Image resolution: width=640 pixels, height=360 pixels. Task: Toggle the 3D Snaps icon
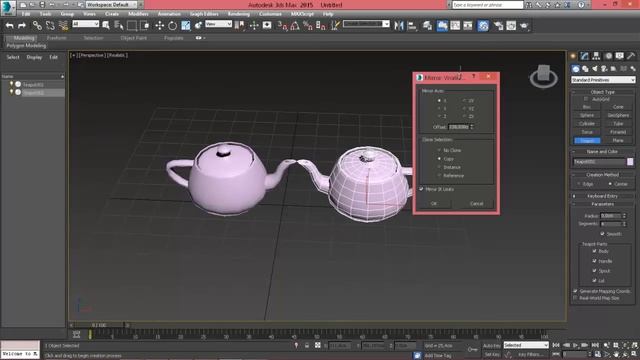(x=282, y=25)
